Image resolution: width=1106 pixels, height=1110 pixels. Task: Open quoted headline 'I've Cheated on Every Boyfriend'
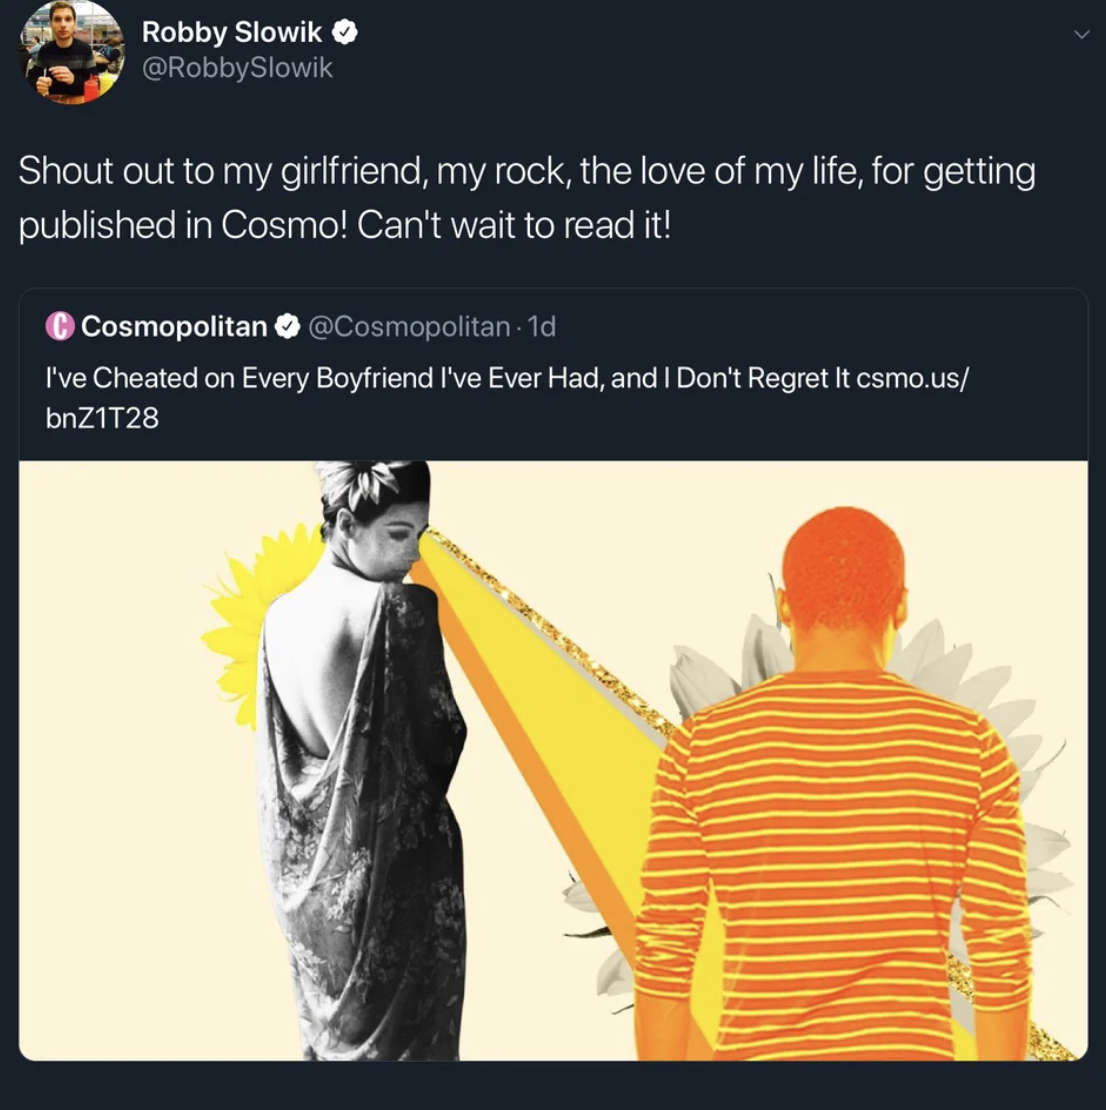447,378
